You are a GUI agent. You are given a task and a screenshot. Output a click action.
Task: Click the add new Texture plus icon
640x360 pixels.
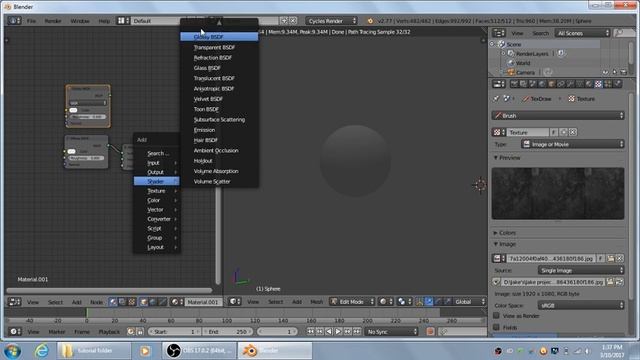click(564, 132)
